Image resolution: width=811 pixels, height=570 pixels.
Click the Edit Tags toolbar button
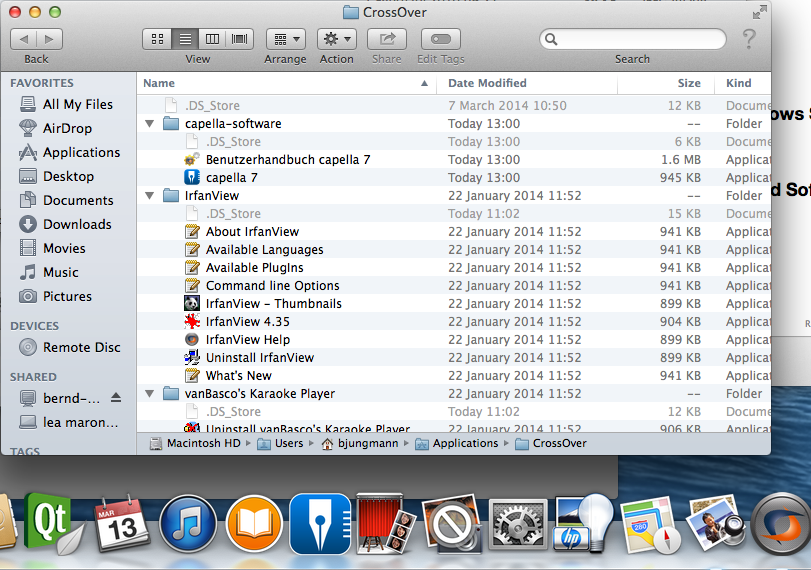pos(441,39)
